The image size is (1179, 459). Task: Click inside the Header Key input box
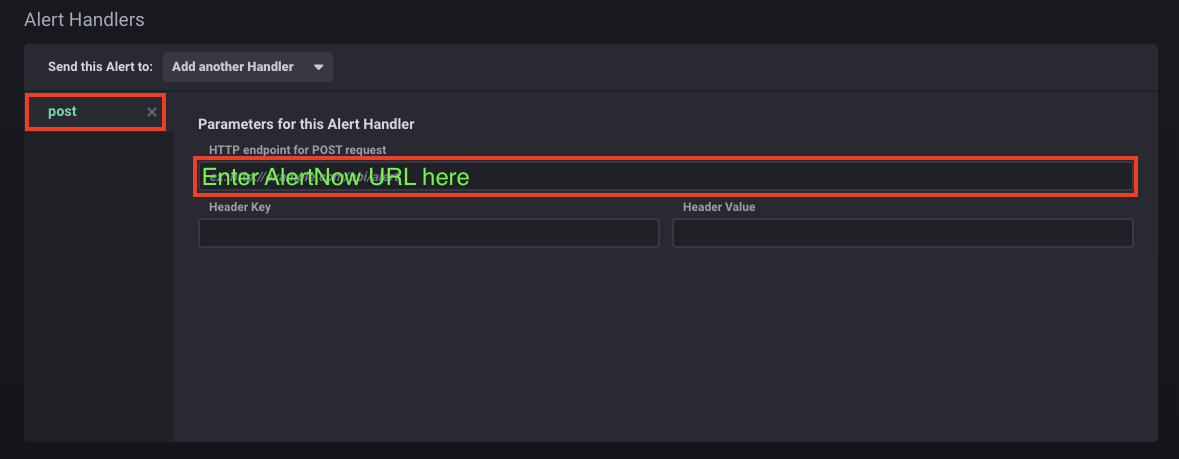(428, 233)
